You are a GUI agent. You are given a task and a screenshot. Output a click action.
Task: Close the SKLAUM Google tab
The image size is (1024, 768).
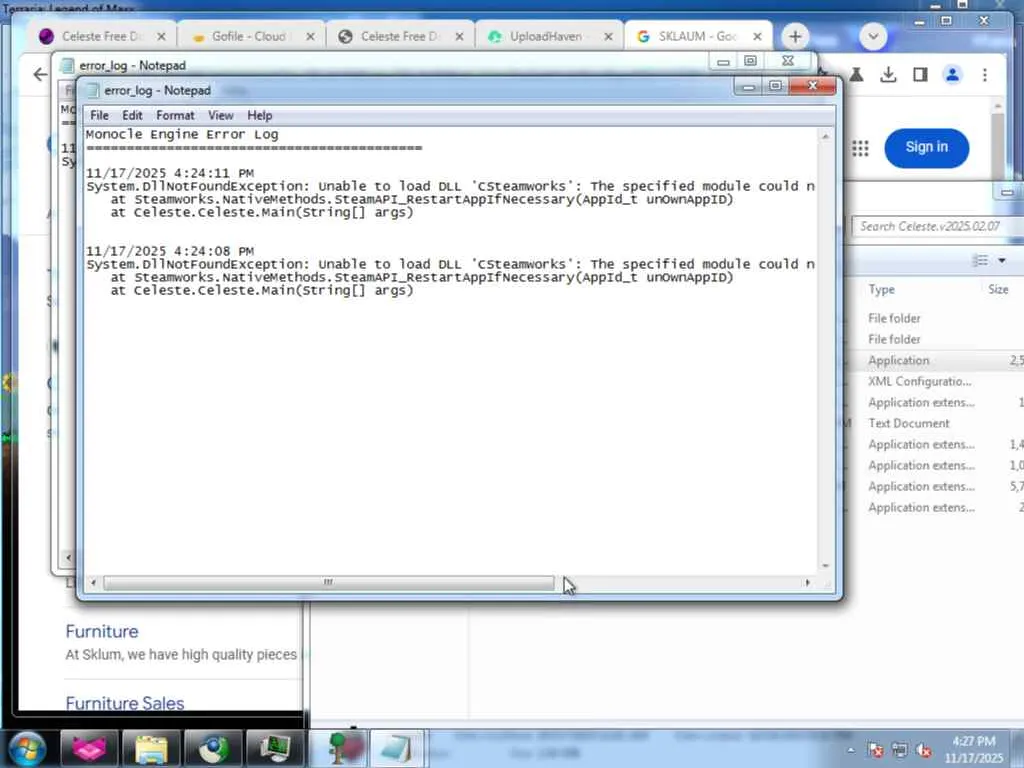758,37
